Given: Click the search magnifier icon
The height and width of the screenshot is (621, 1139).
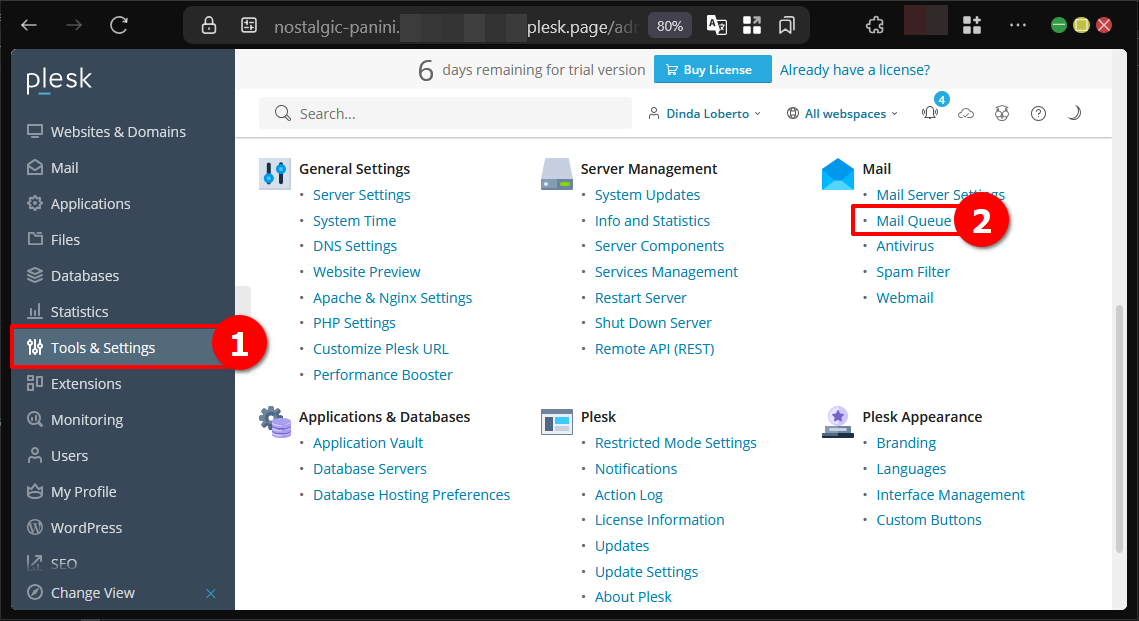Looking at the screenshot, I should (282, 113).
